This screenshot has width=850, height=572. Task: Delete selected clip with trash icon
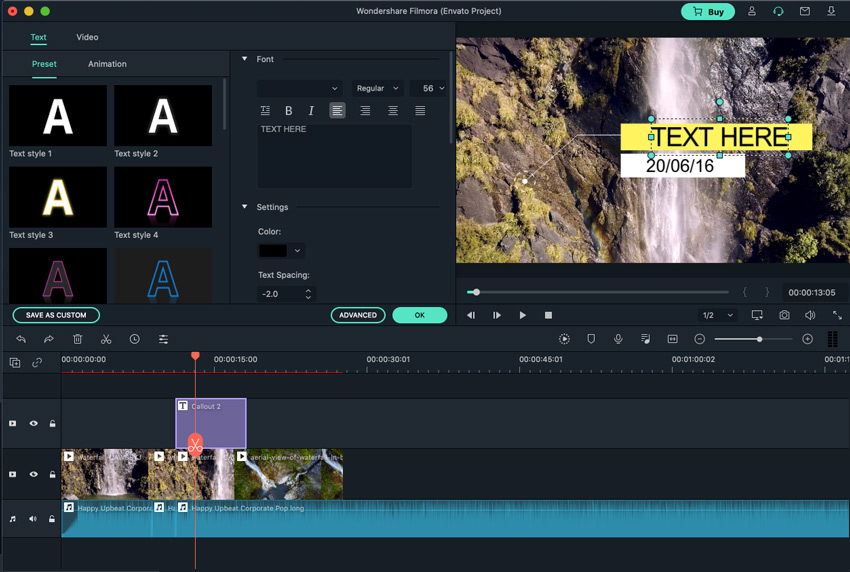click(78, 339)
